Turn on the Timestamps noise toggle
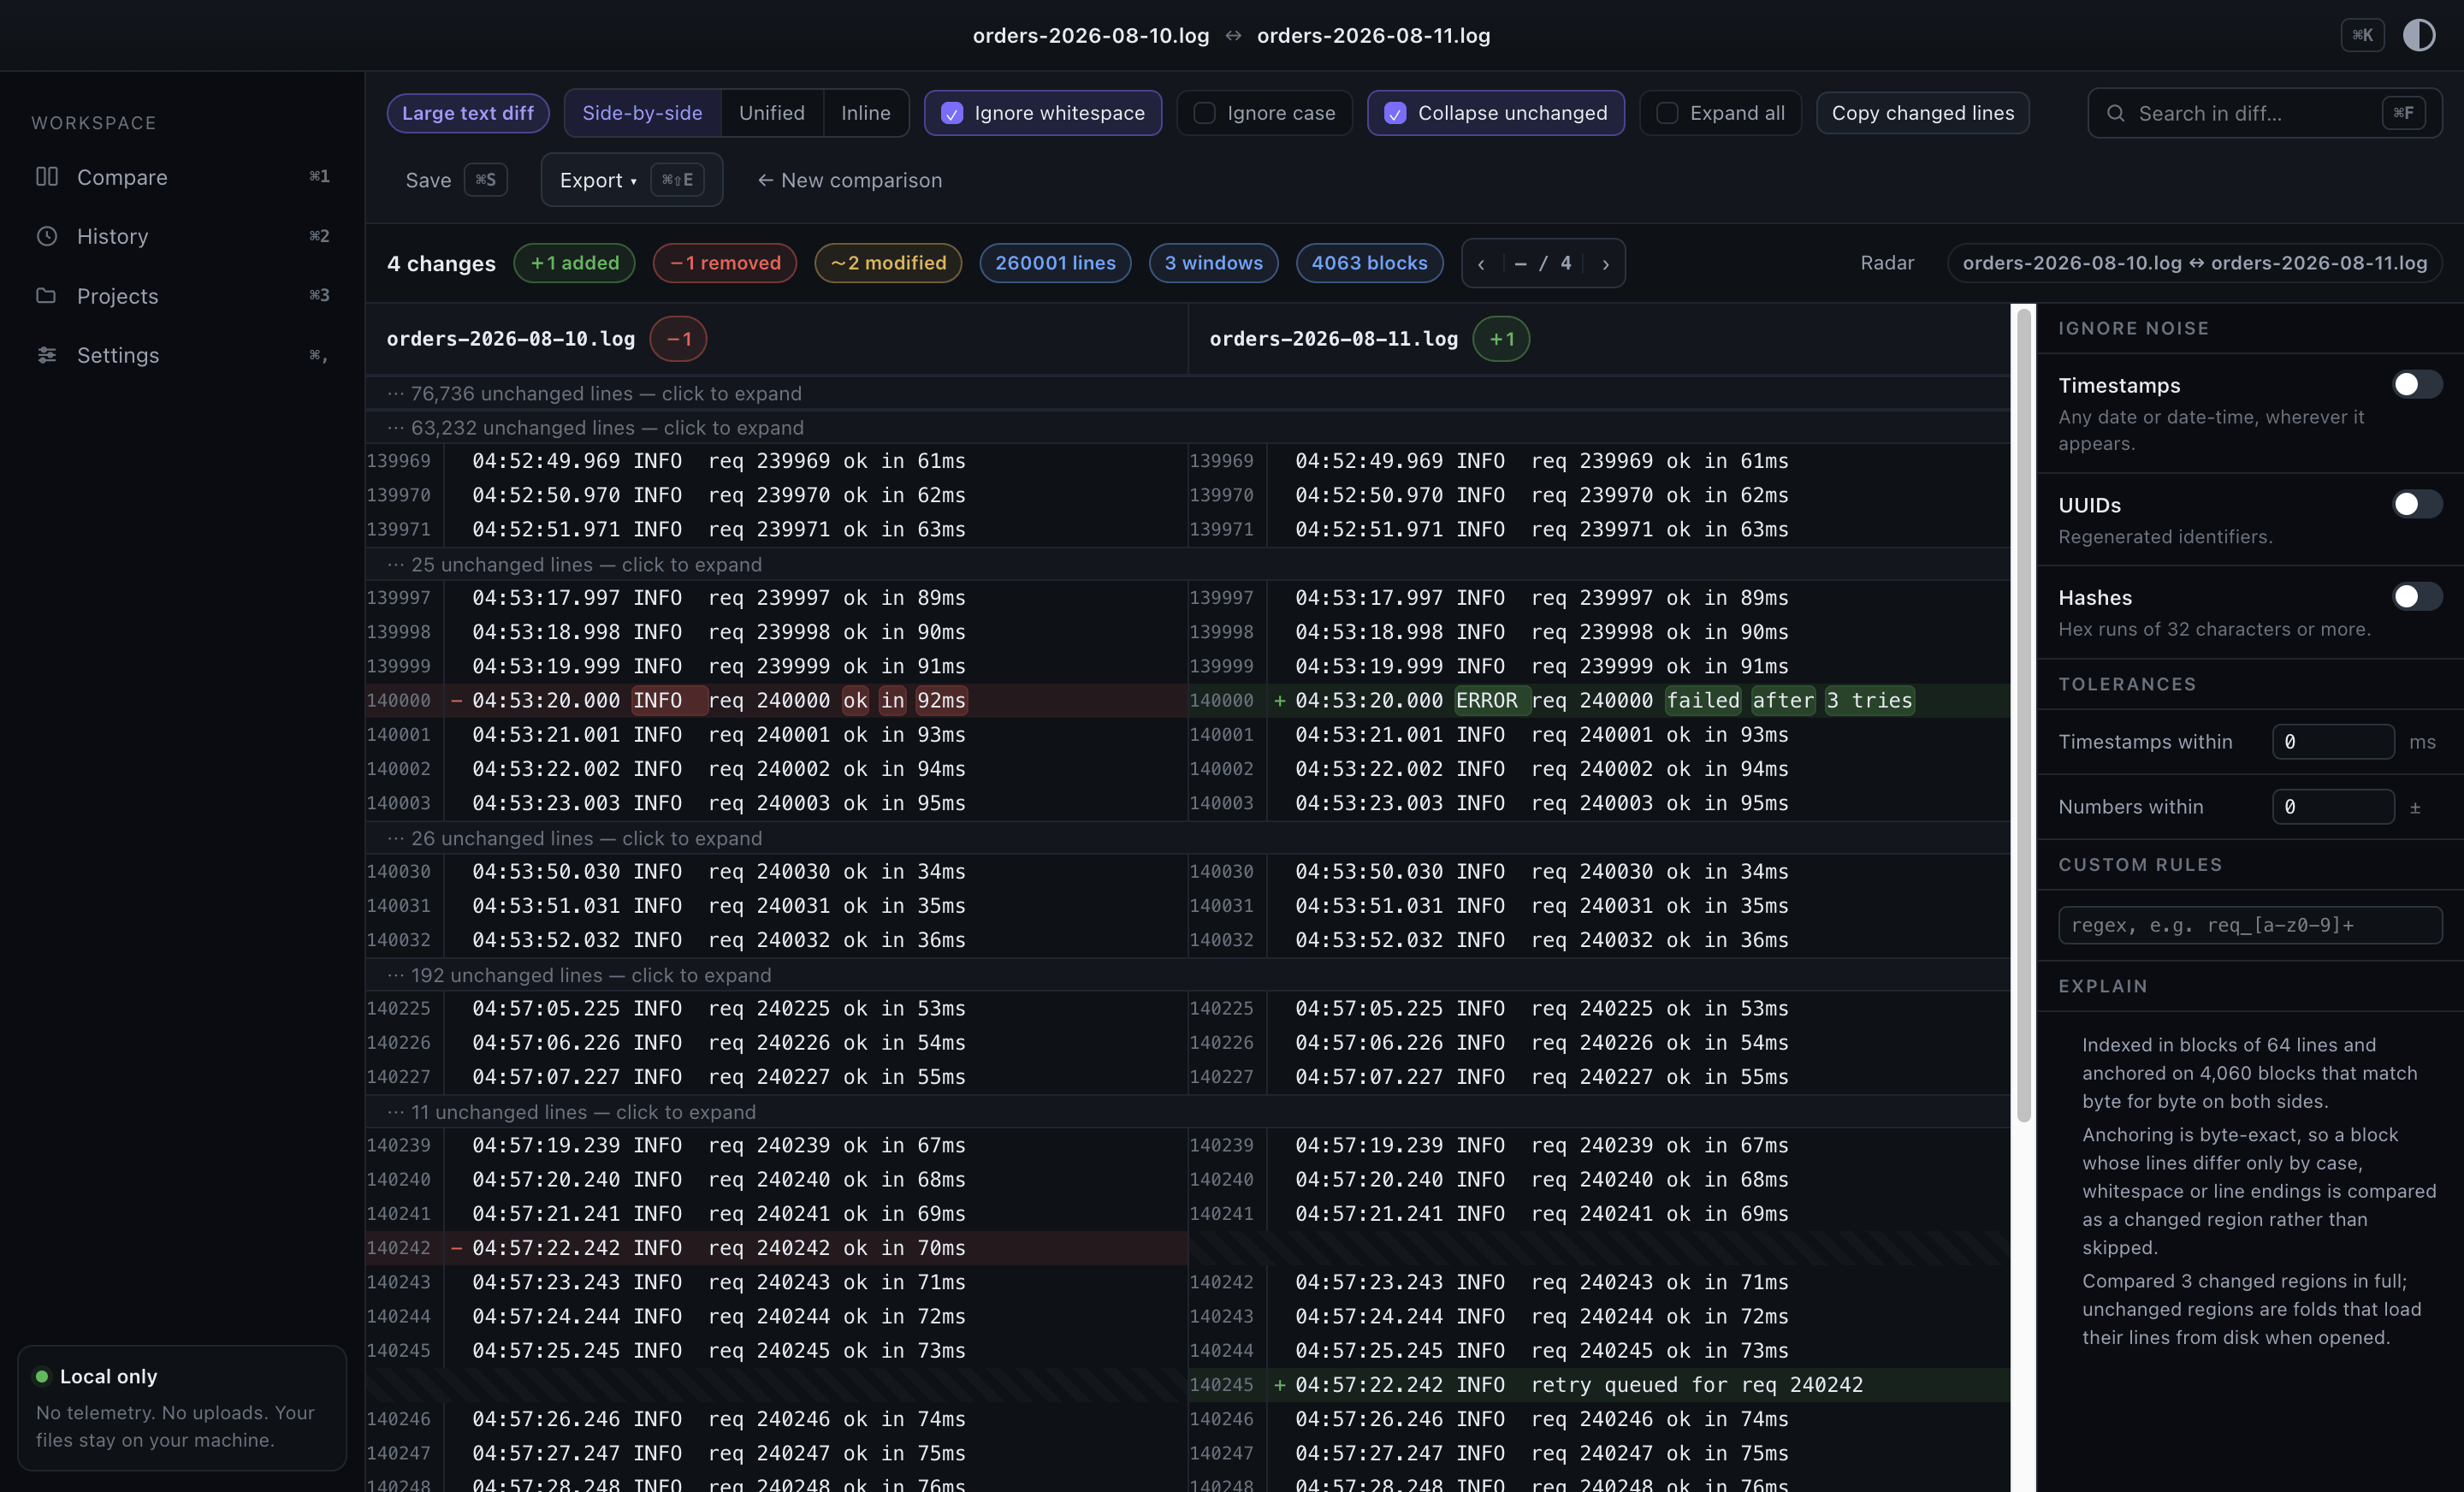This screenshot has width=2464, height=1492. [x=2416, y=385]
